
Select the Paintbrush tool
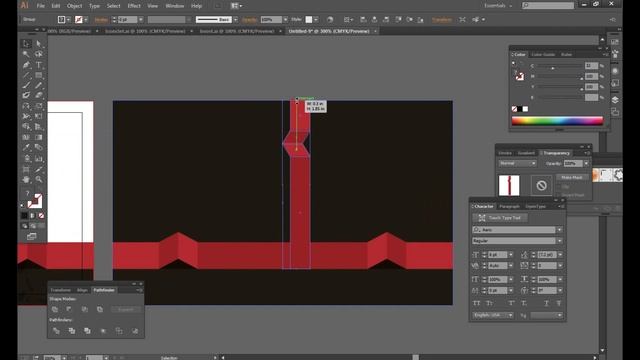pyautogui.click(x=27, y=85)
